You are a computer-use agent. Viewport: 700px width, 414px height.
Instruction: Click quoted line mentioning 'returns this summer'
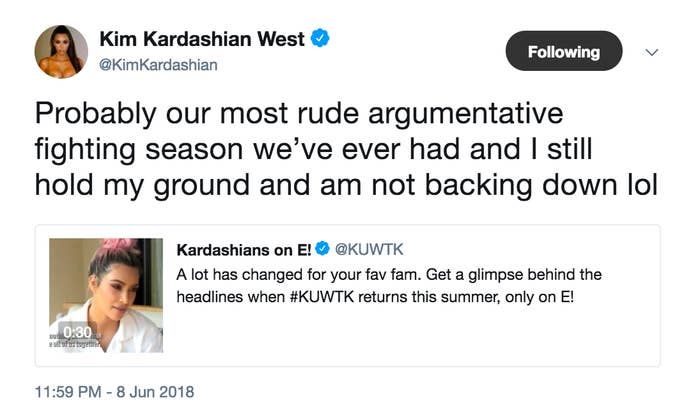(375, 297)
